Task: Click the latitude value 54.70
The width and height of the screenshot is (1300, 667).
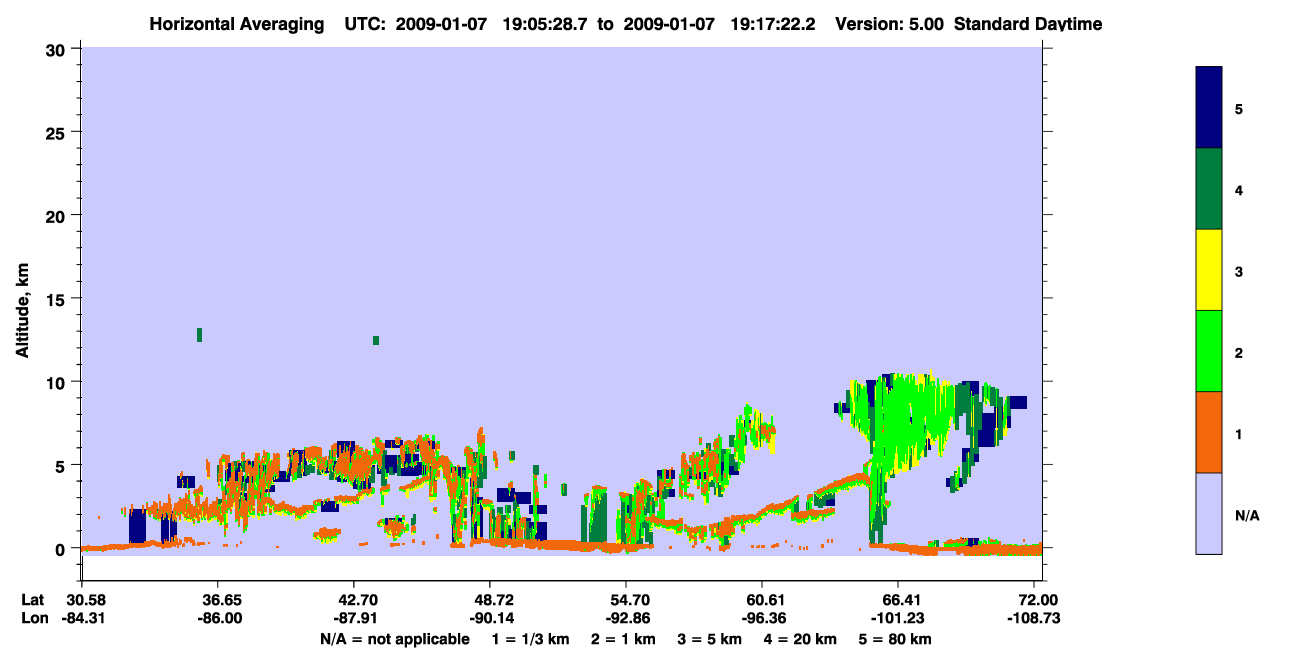Action: (626, 599)
